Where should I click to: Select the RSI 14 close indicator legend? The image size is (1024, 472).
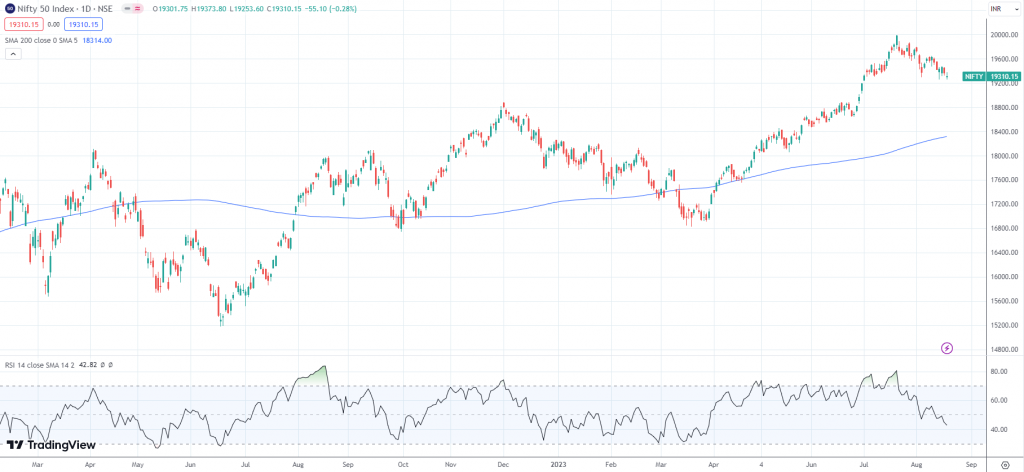click(40, 366)
